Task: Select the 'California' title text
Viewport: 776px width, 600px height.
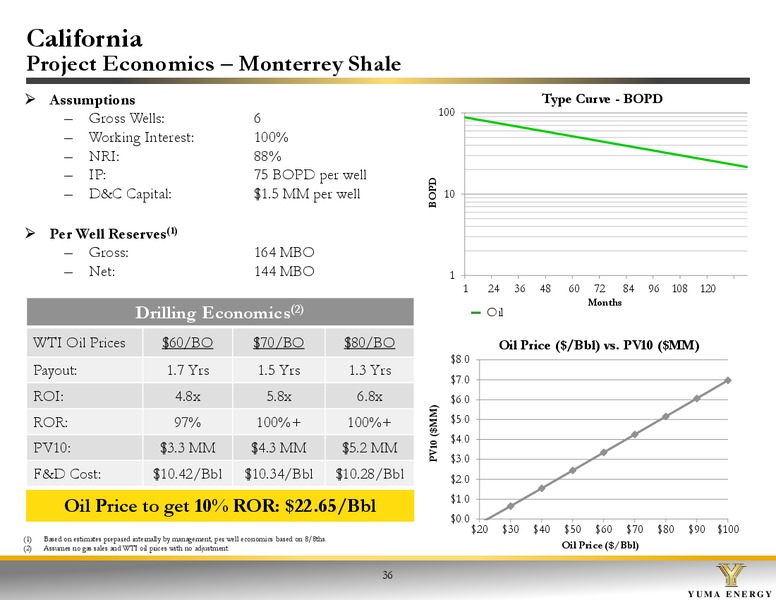Action: (x=85, y=38)
